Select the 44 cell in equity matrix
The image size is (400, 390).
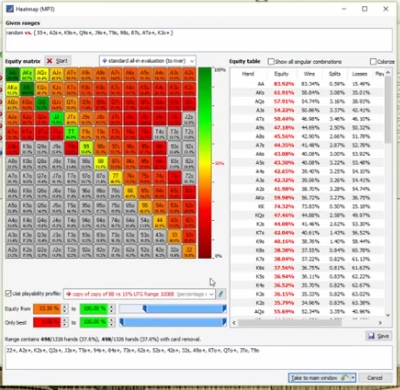tap(160, 222)
